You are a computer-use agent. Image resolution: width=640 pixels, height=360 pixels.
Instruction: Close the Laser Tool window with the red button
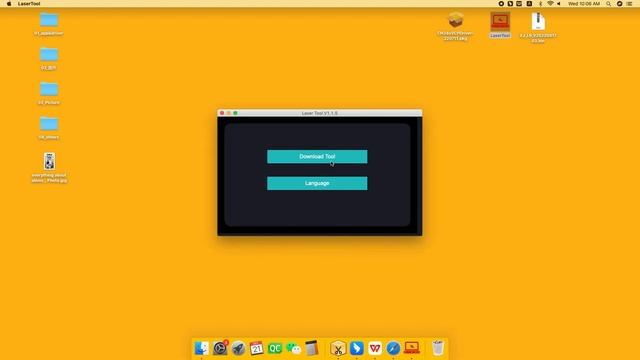pyautogui.click(x=222, y=113)
